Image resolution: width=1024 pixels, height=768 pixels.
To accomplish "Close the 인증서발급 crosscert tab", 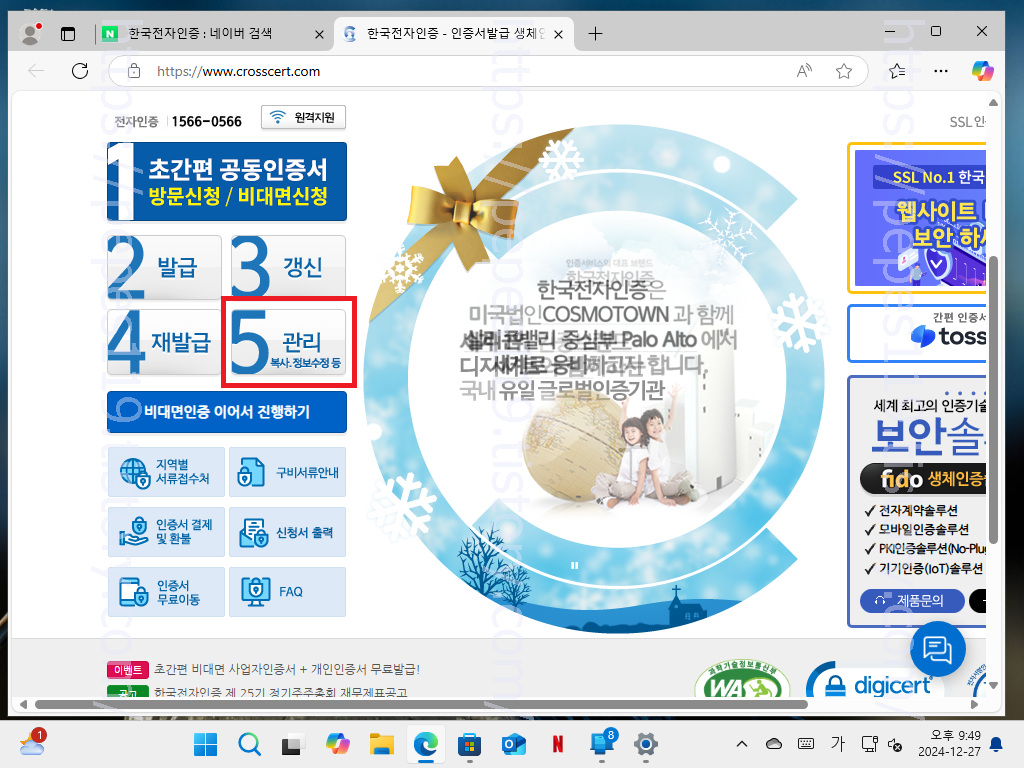I will (558, 35).
